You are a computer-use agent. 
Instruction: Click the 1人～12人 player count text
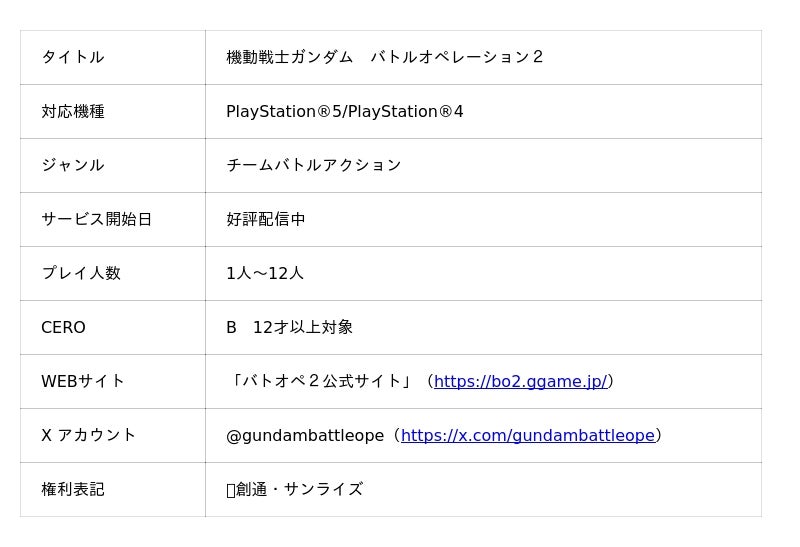[x=265, y=273]
